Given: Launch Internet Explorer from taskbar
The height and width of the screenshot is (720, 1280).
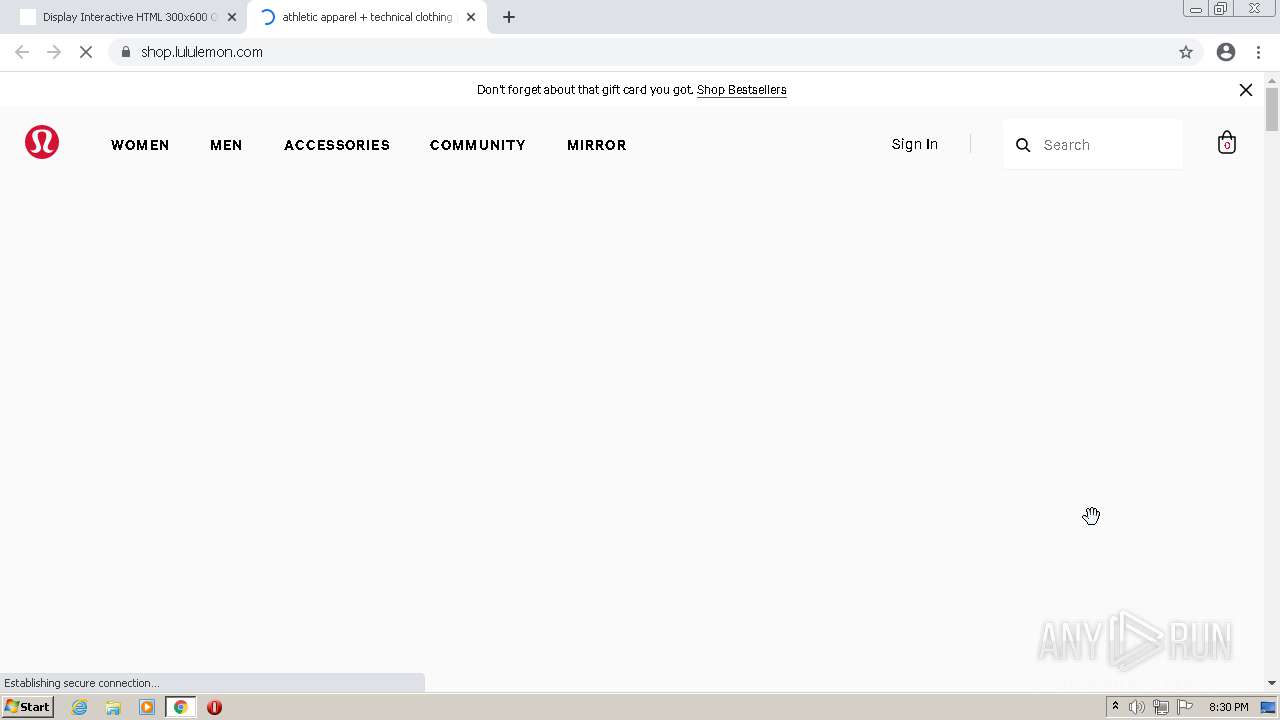Looking at the screenshot, I should (80, 707).
